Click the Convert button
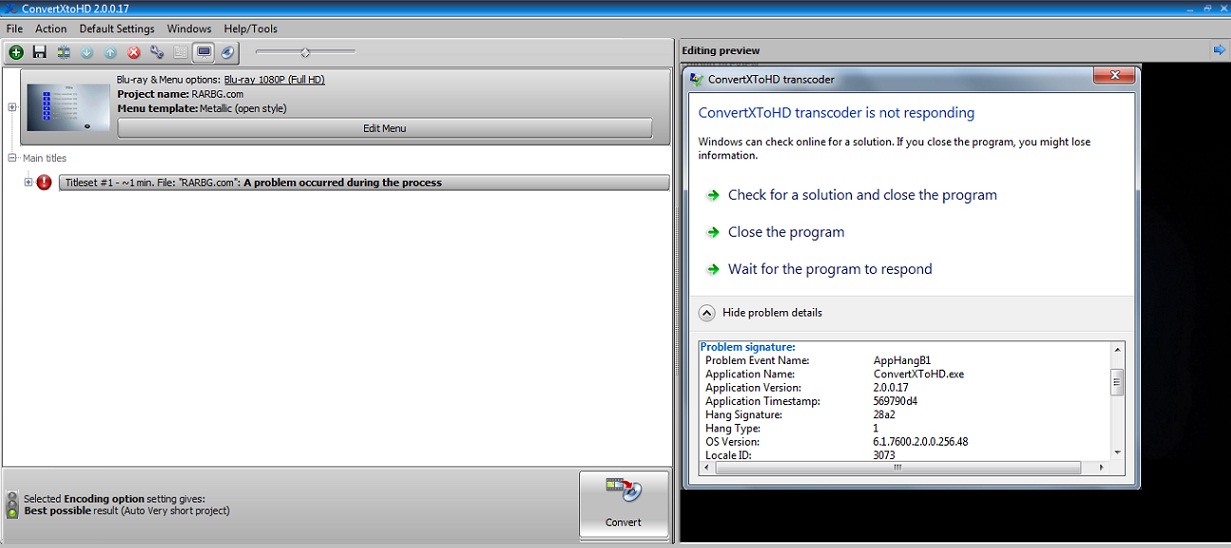 coord(624,504)
